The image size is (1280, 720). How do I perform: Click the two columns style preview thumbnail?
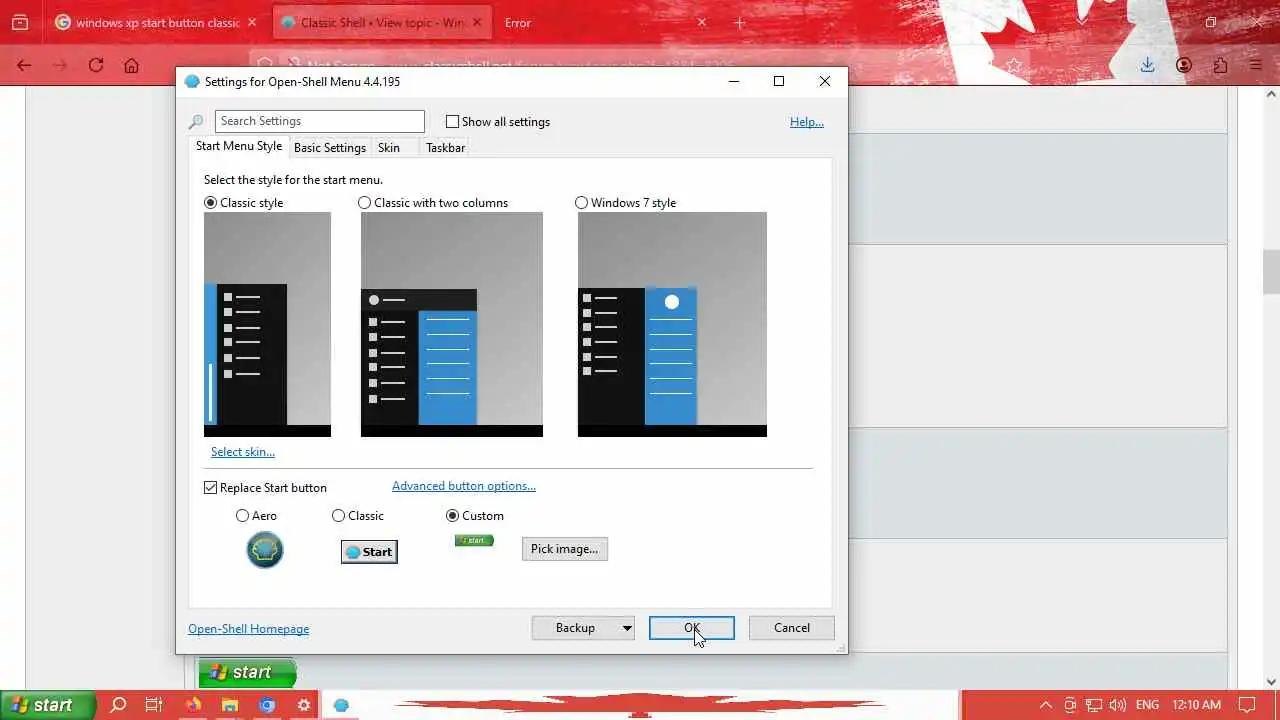point(452,324)
